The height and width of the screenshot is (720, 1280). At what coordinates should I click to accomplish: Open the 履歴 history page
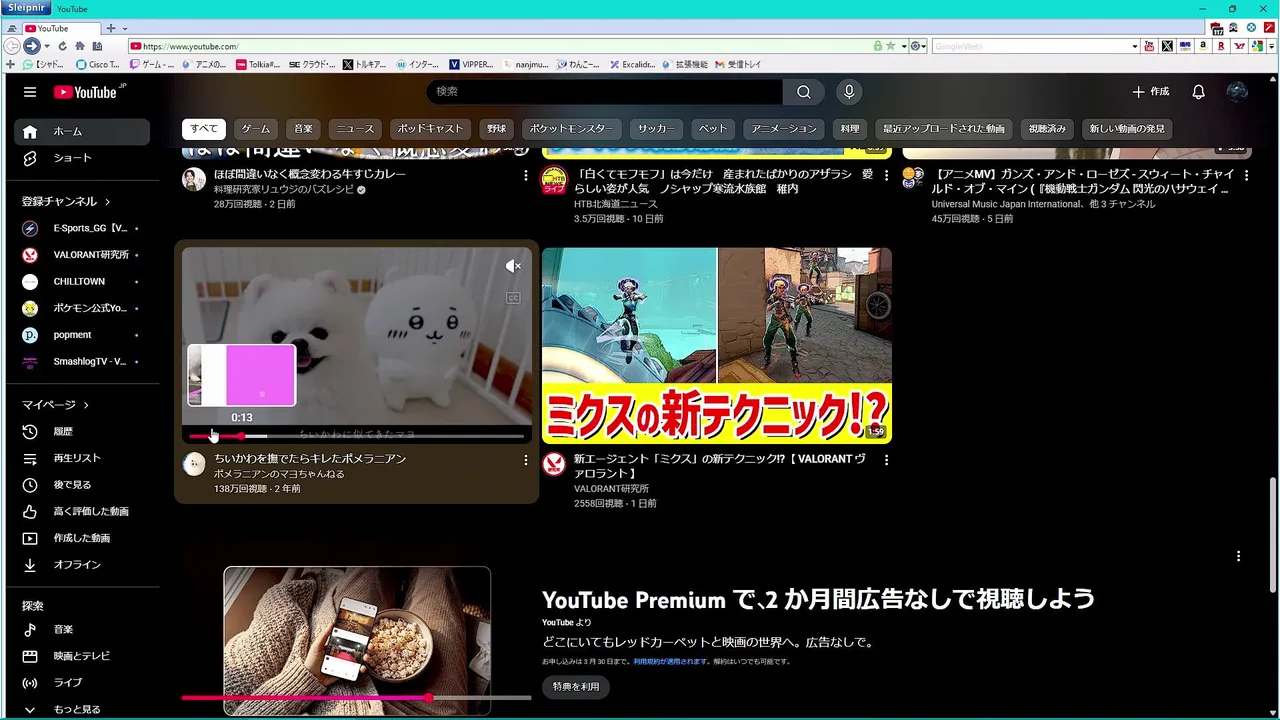coord(82,432)
